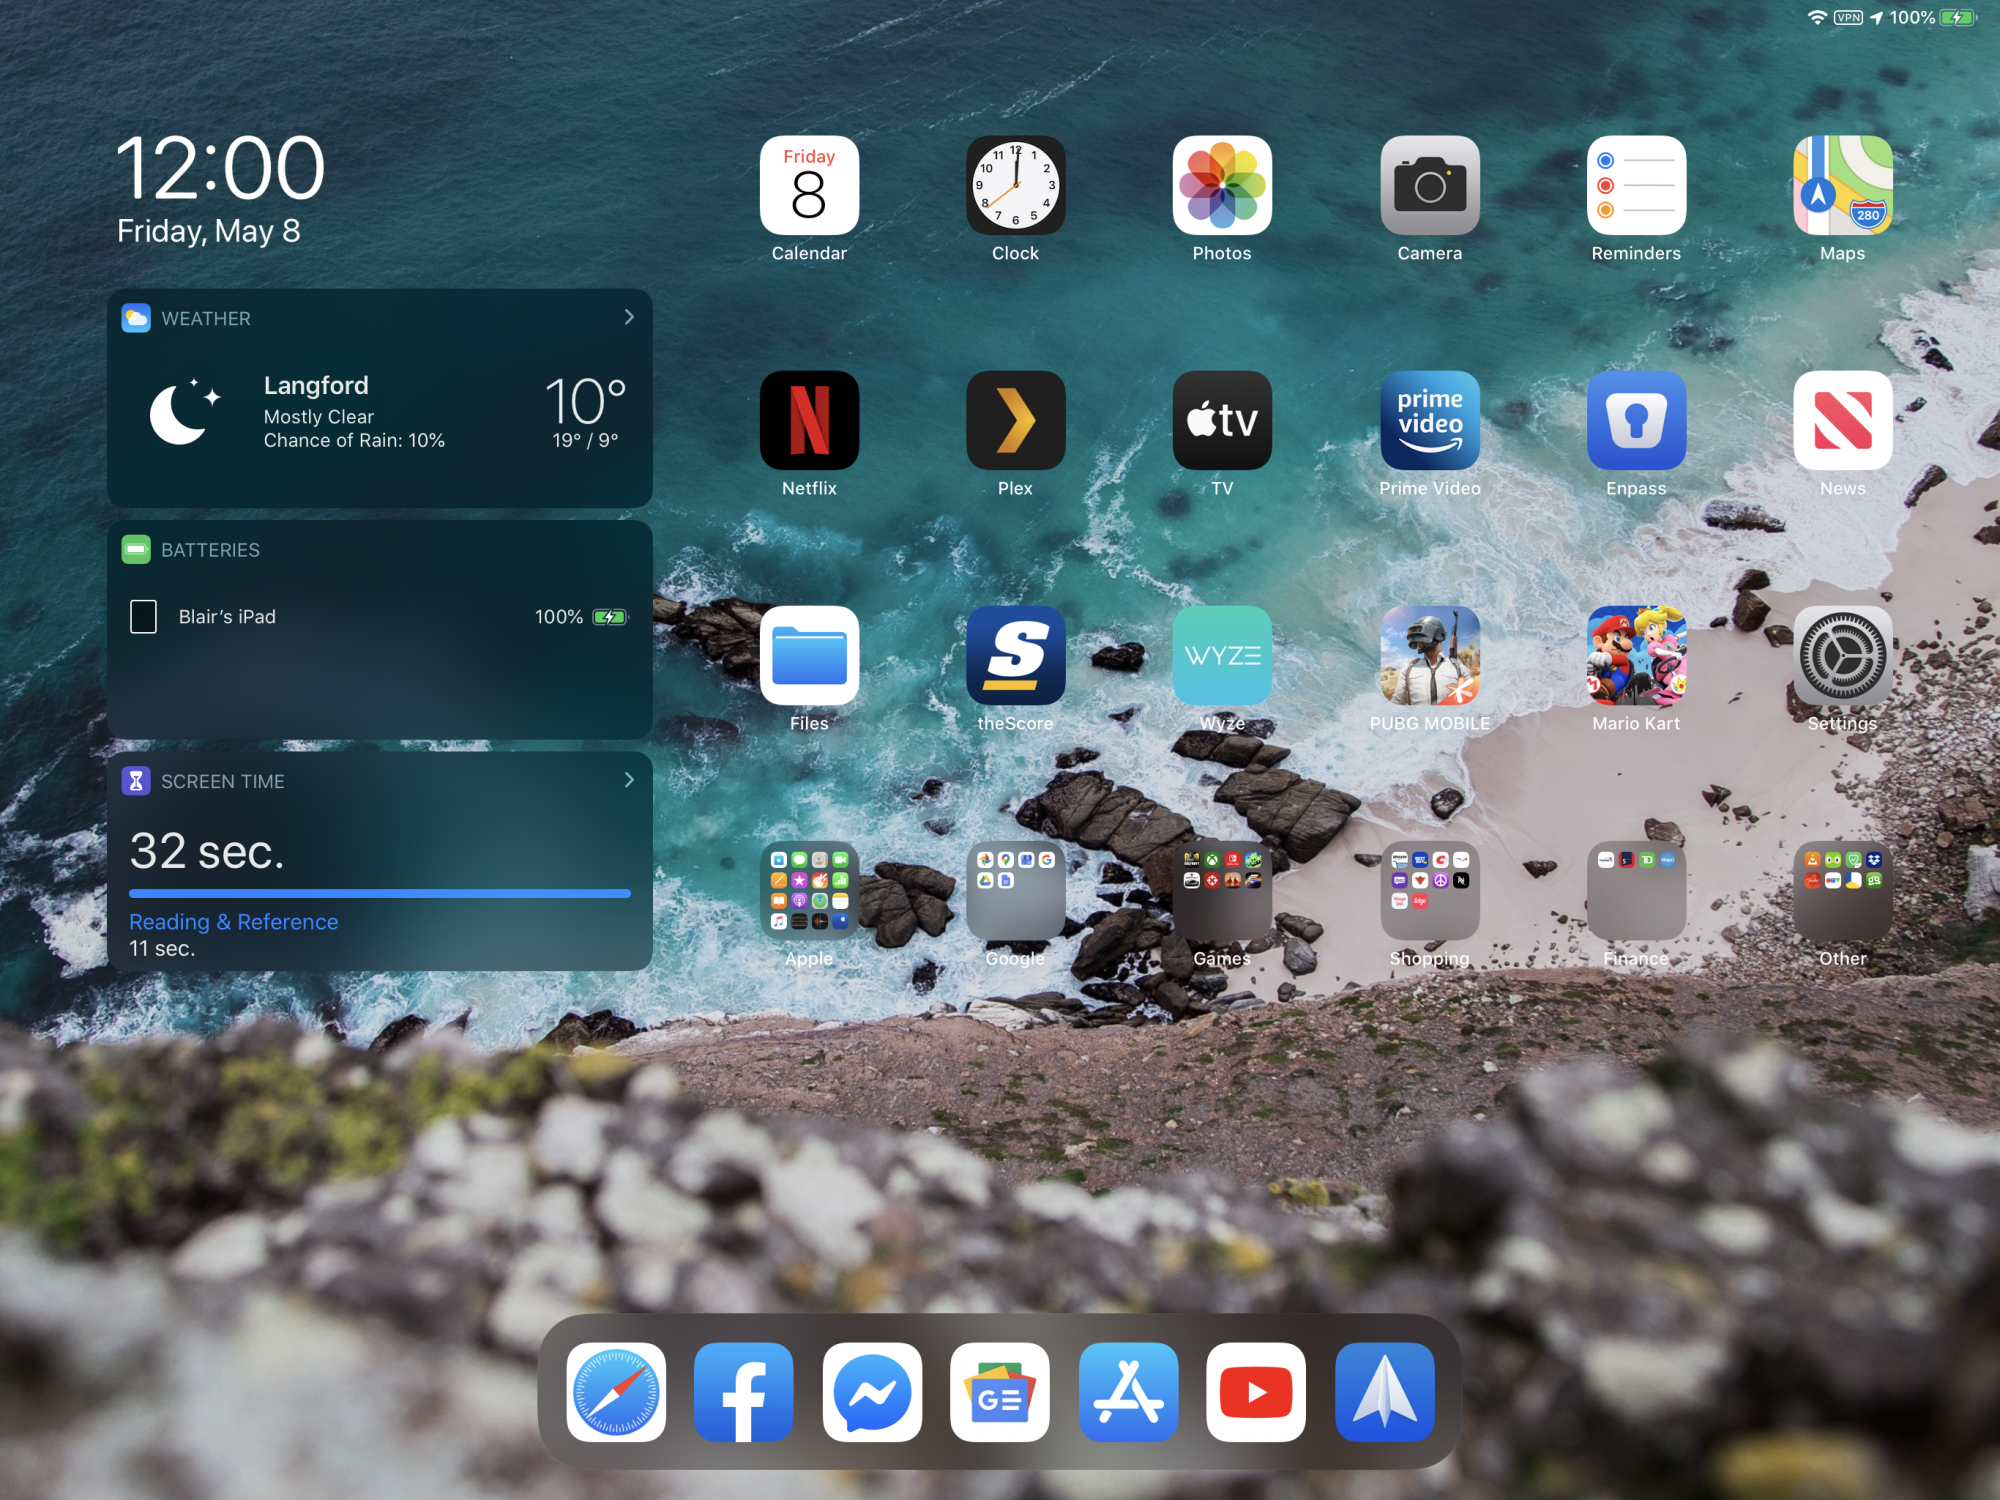The image size is (2000, 1500).
Task: Open the App Store from the dock
Action: [1128, 1392]
